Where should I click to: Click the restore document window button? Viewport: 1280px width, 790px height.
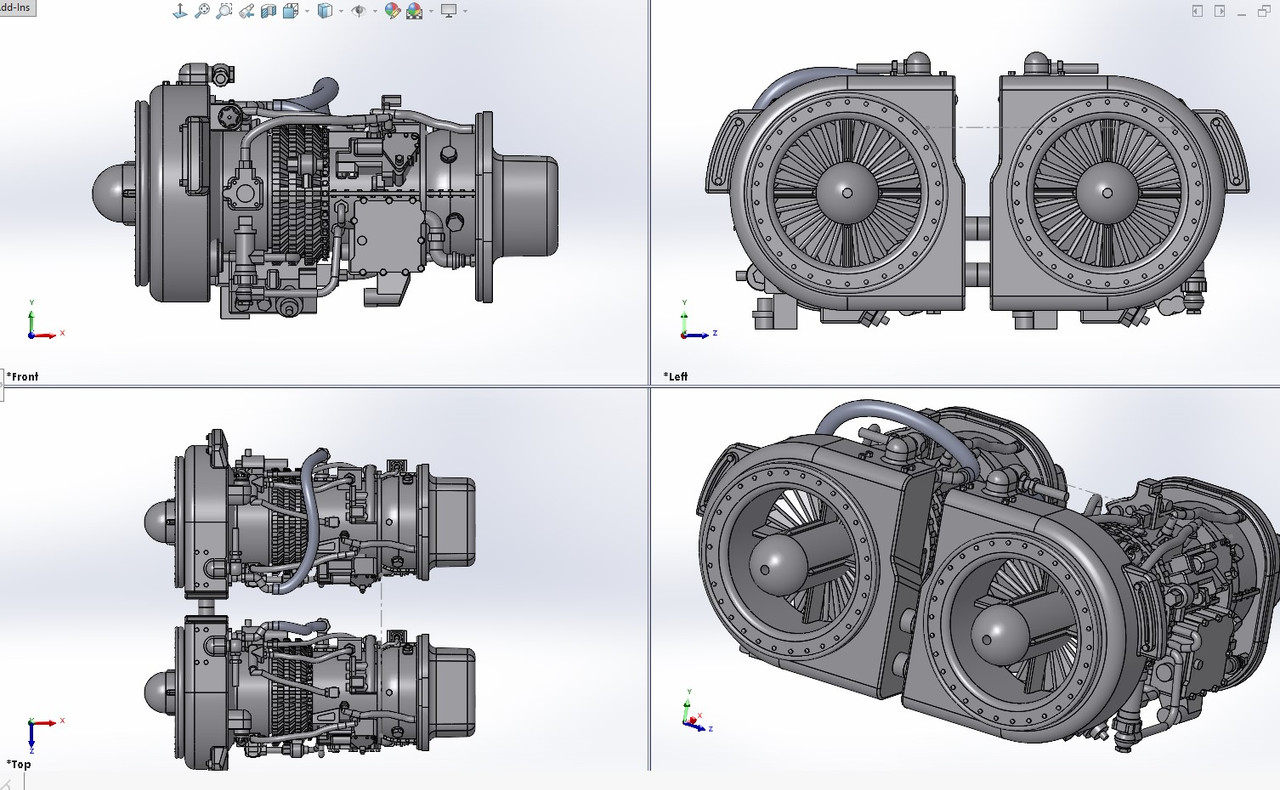(1265, 11)
